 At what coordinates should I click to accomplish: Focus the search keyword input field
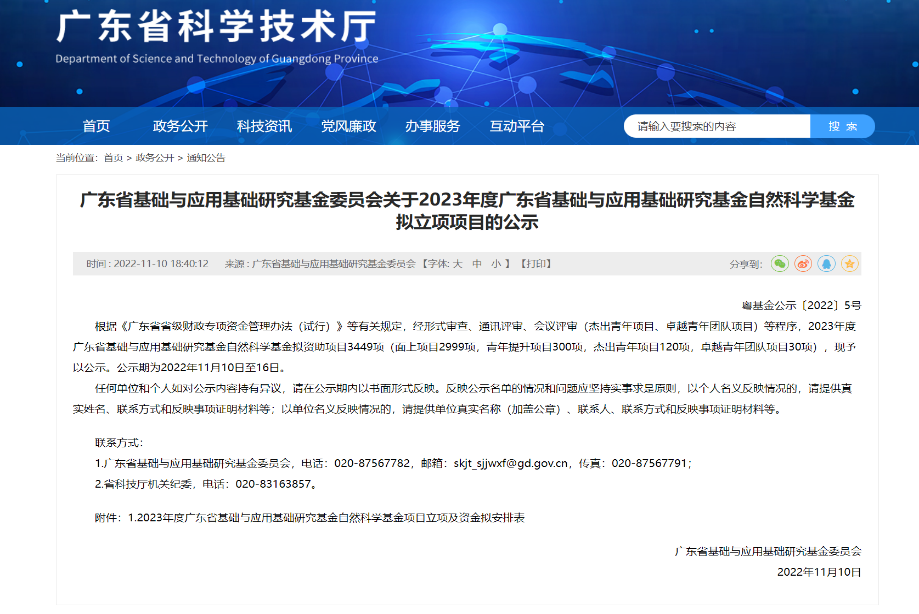tap(717, 126)
